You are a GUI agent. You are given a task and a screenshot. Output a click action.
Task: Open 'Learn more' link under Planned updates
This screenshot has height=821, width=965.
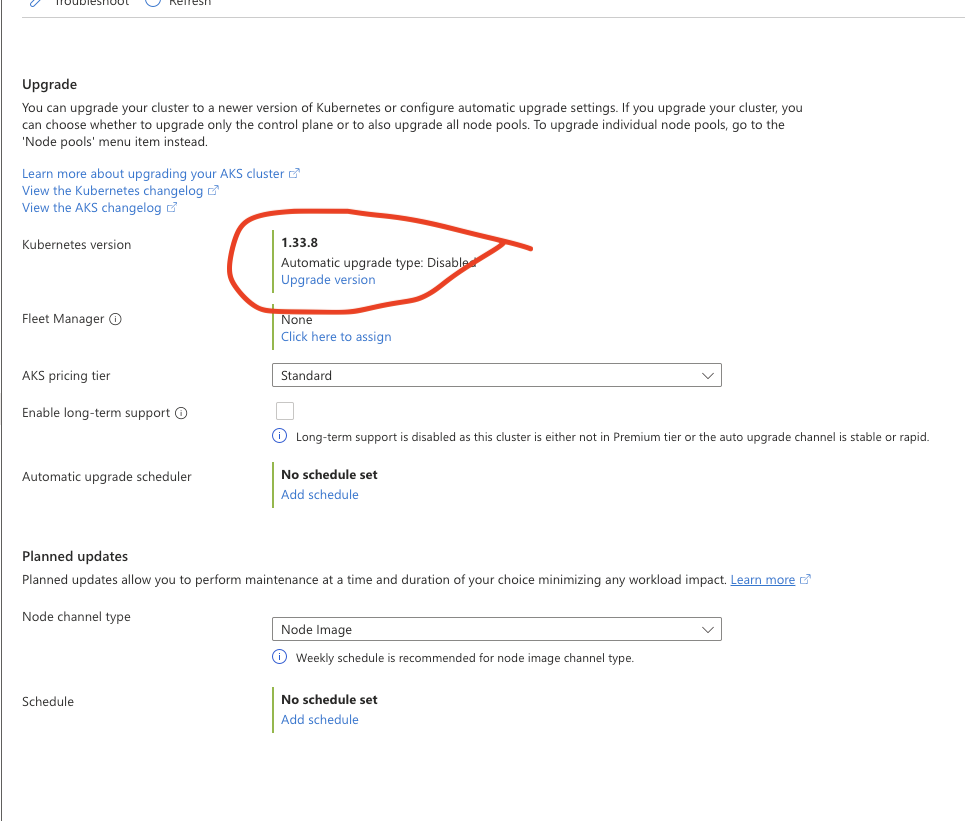[763, 580]
